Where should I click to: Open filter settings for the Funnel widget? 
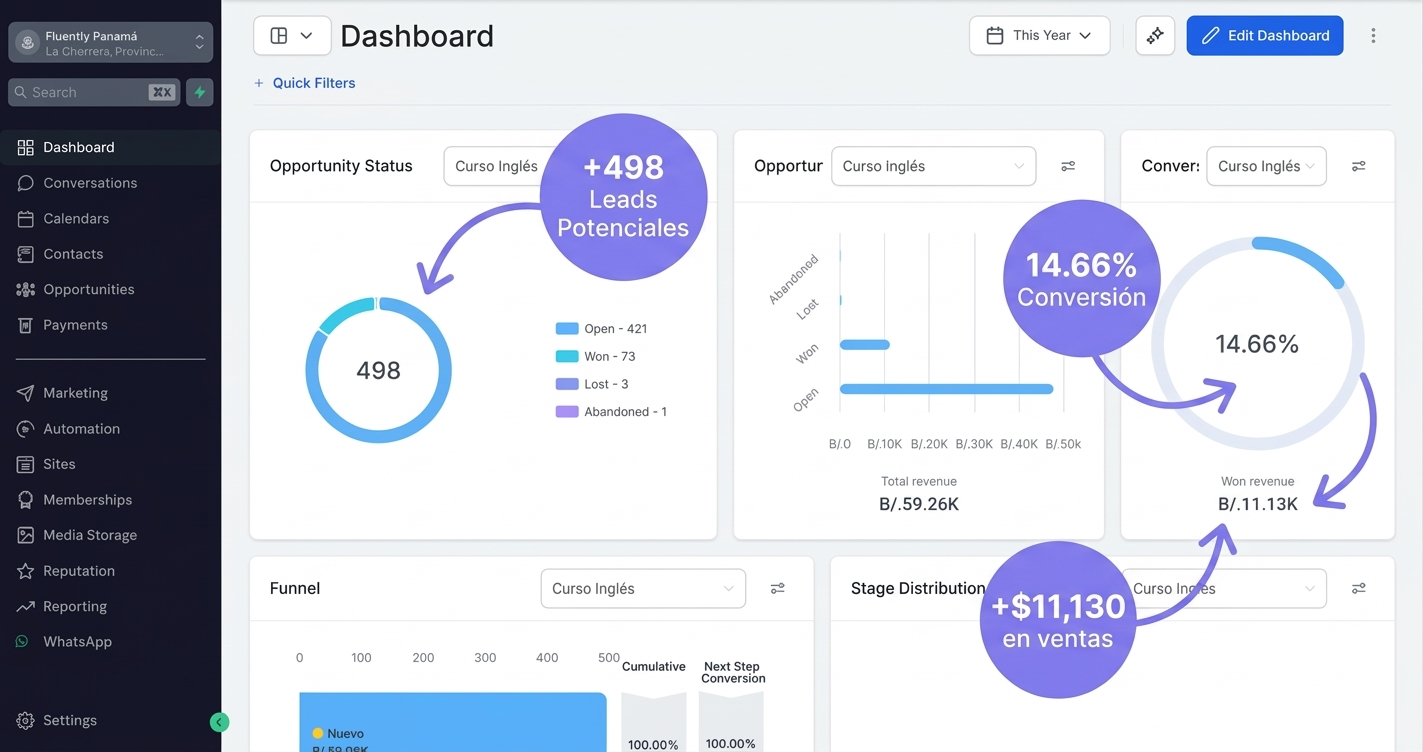click(x=777, y=589)
